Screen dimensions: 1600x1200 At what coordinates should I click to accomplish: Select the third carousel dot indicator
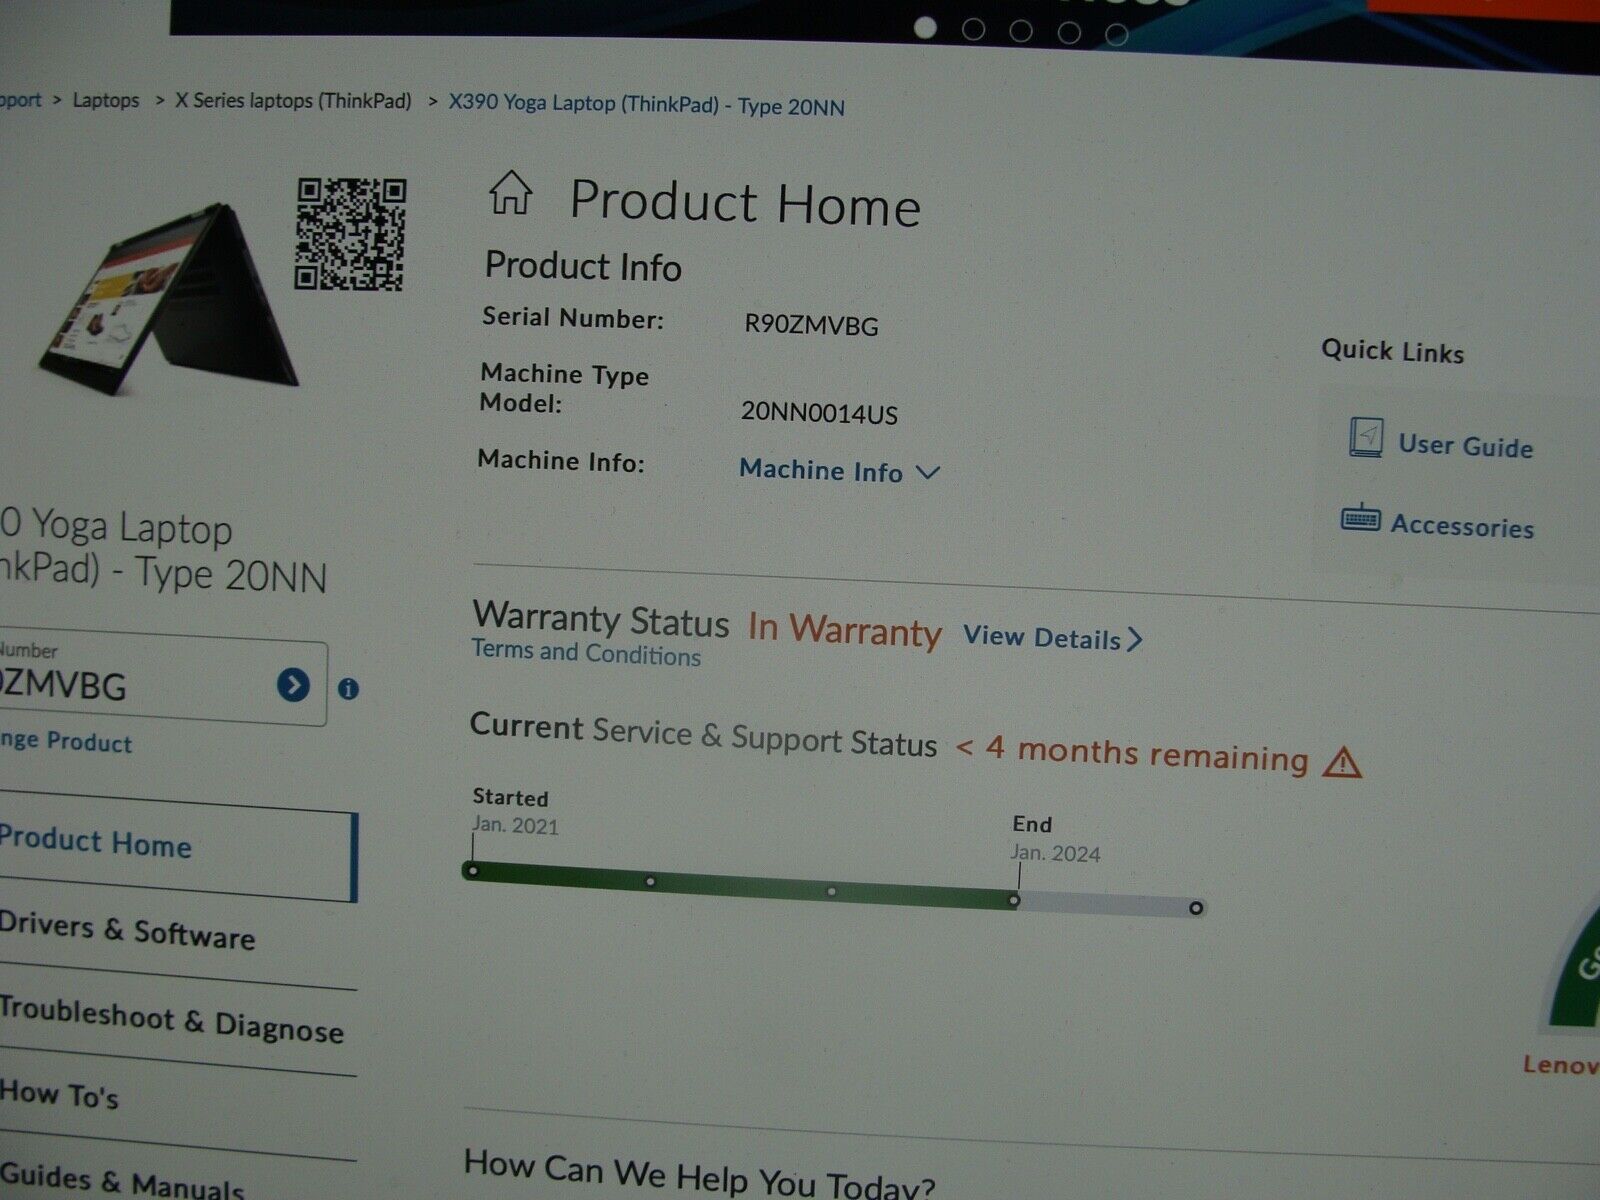tap(1021, 31)
